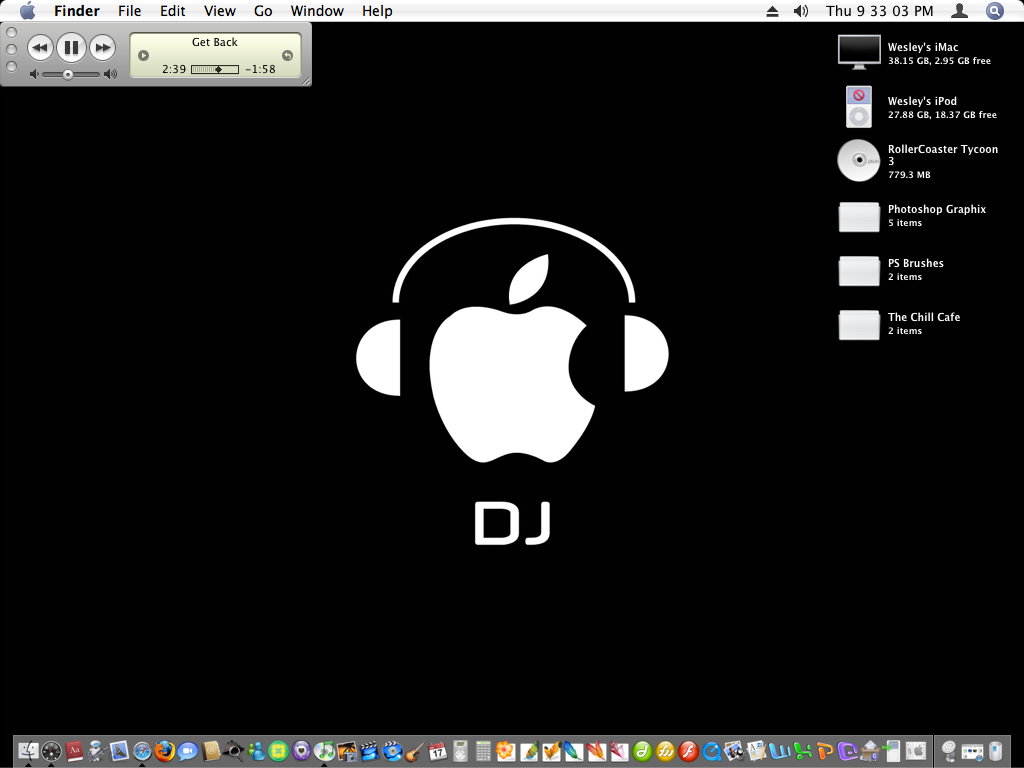
Task: Skip to the previous track in iTunes
Action: [40, 47]
